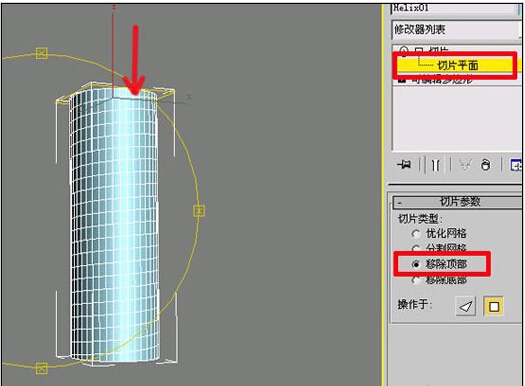Select the 移除顶部 radio button
The image size is (525, 386).
416,264
